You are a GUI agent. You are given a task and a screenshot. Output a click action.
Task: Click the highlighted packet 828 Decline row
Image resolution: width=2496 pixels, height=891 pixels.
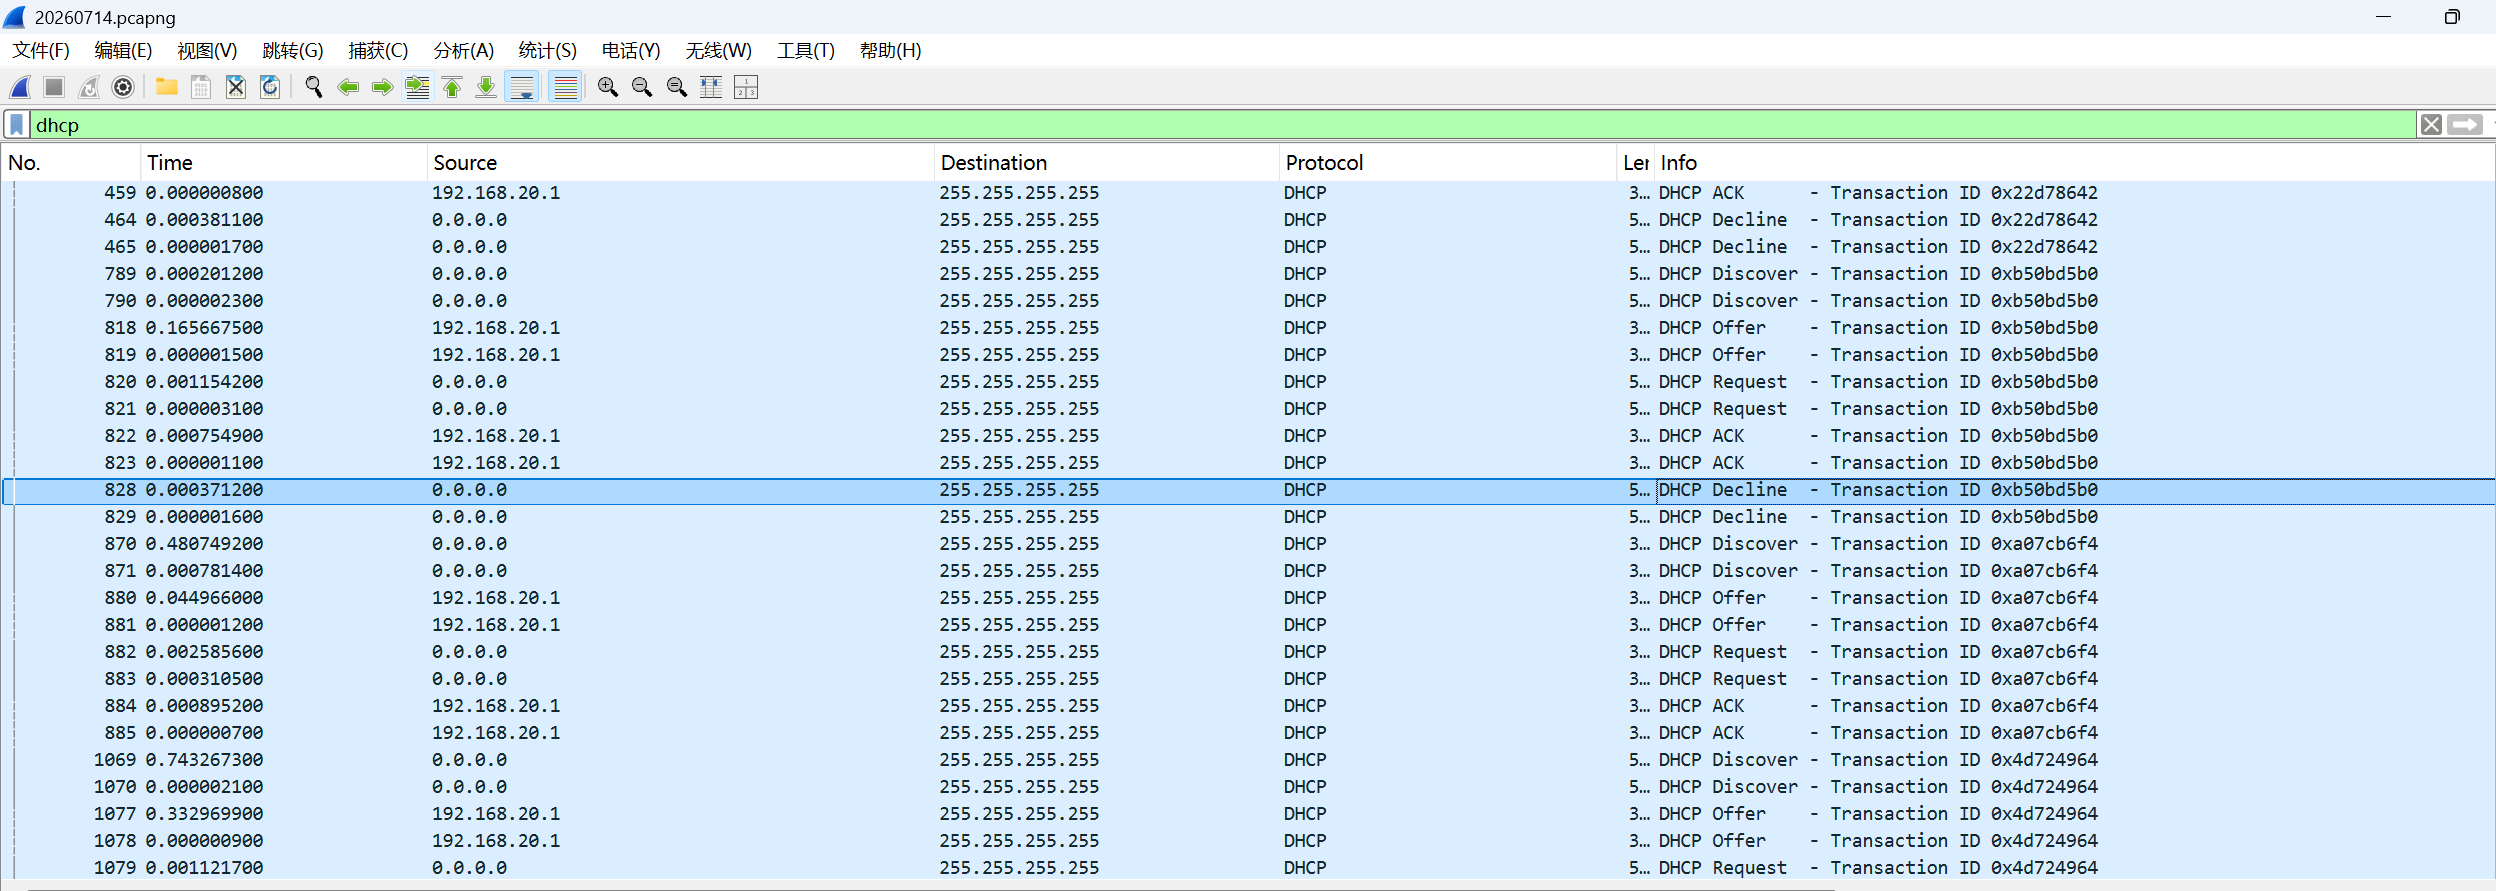[1248, 490]
